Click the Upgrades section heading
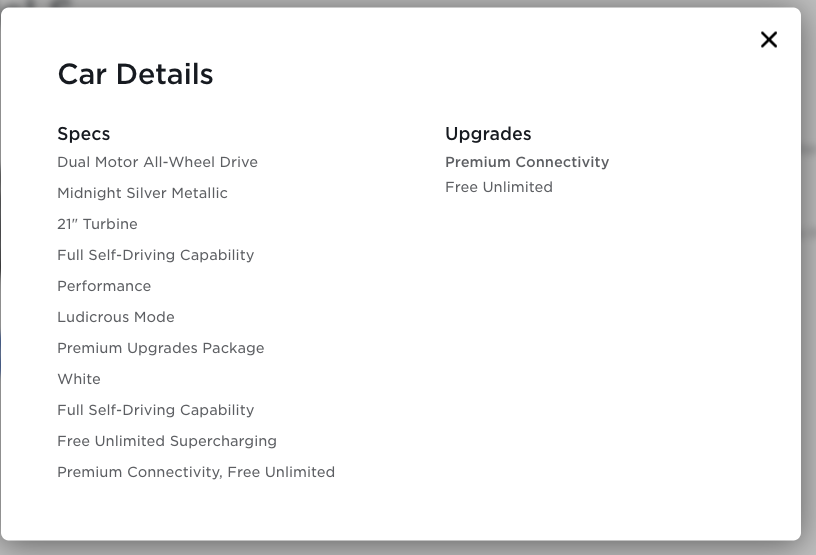The height and width of the screenshot is (555, 816). tap(488, 134)
